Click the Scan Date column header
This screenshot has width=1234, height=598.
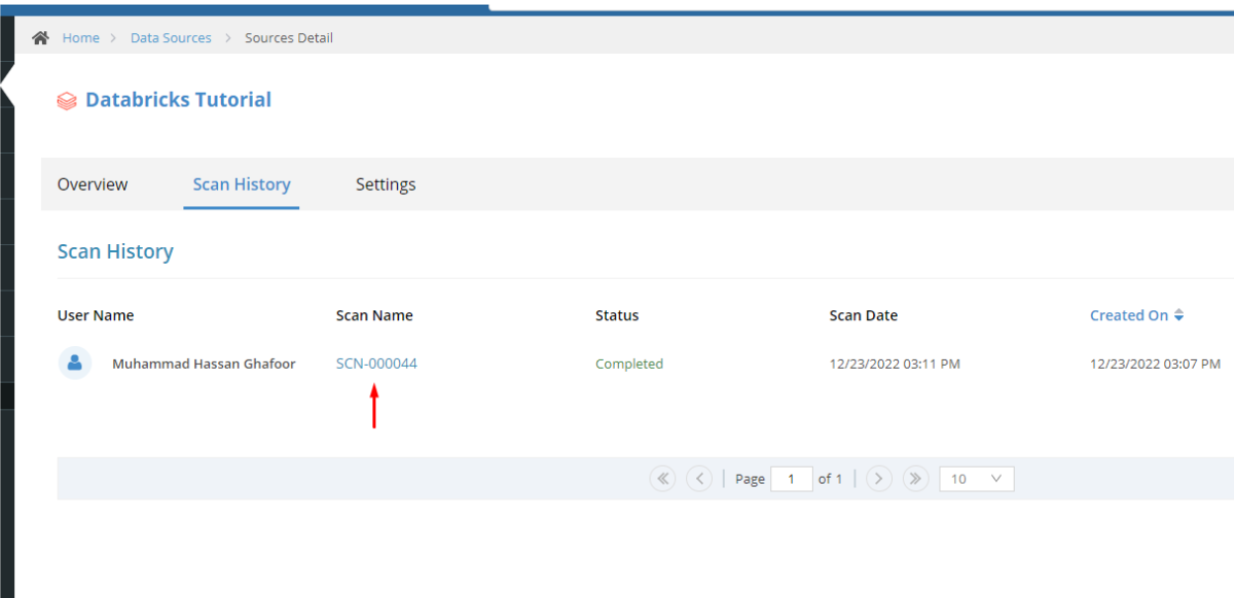863,315
